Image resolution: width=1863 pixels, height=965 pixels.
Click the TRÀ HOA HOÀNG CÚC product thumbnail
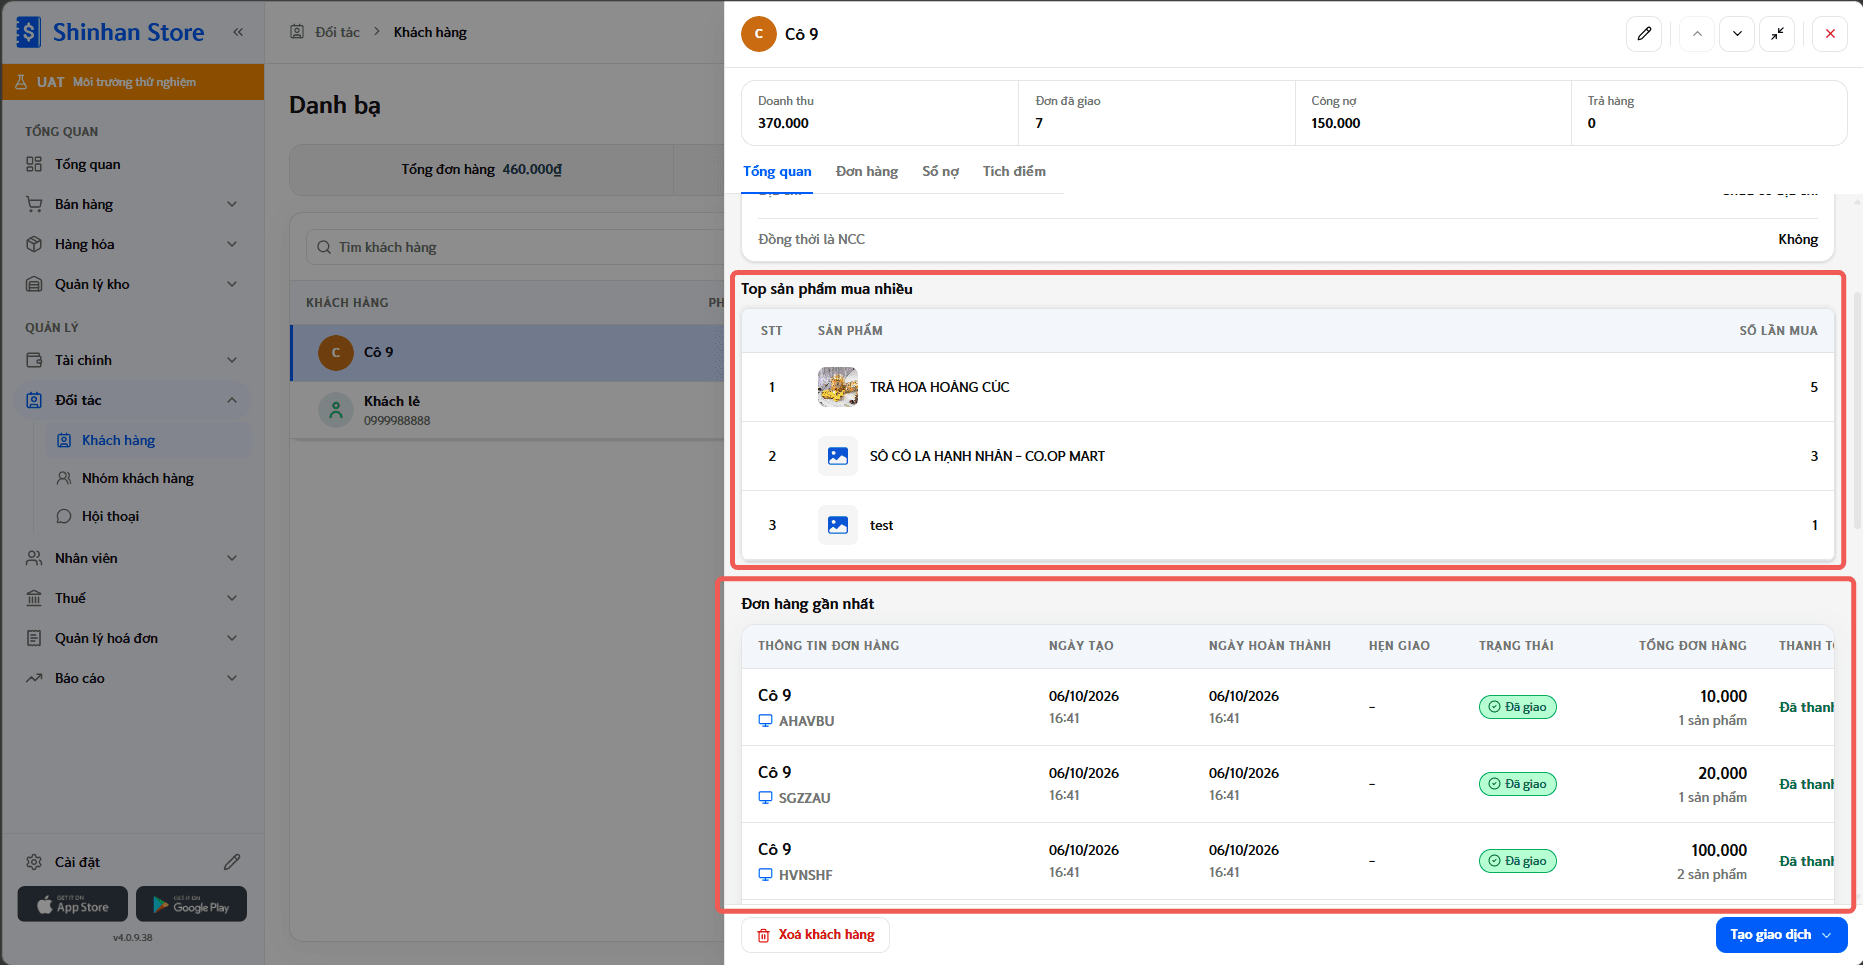pos(838,387)
